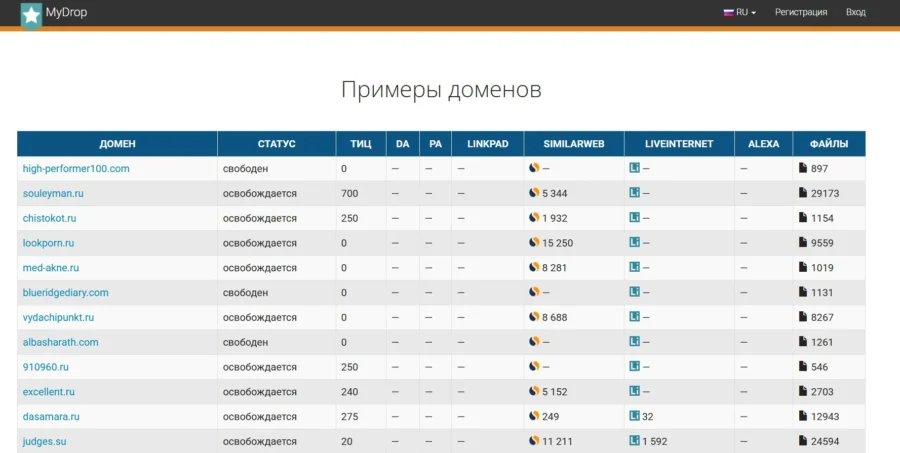
Task: Sort by the DA column header
Action: 402,144
